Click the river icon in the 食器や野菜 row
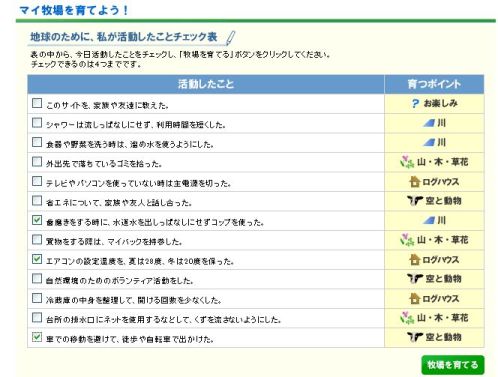The height and width of the screenshot is (377, 498). (429, 142)
